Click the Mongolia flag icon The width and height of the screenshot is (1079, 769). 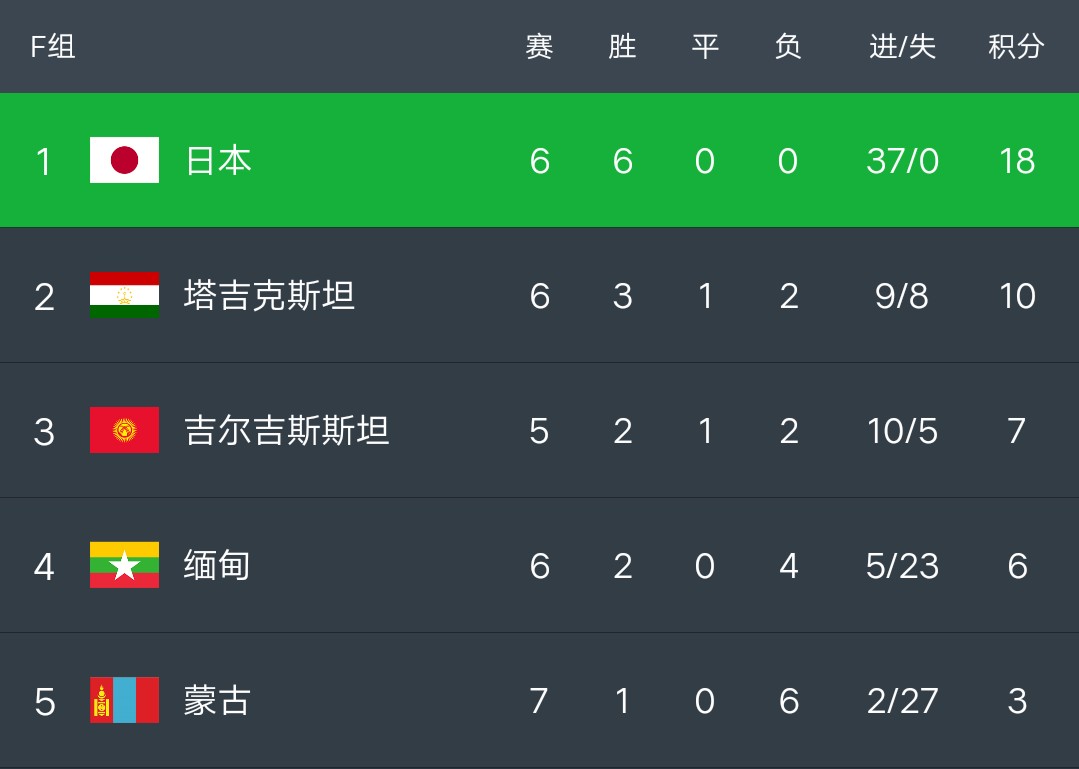point(124,700)
